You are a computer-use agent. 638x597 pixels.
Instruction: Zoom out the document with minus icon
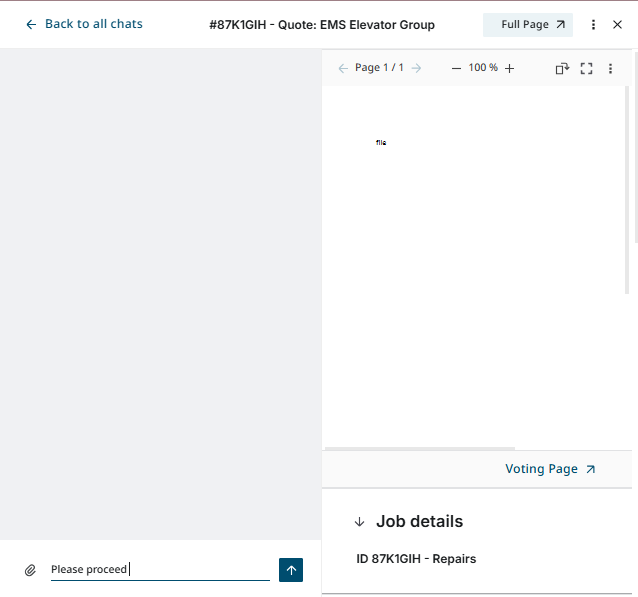point(456,68)
